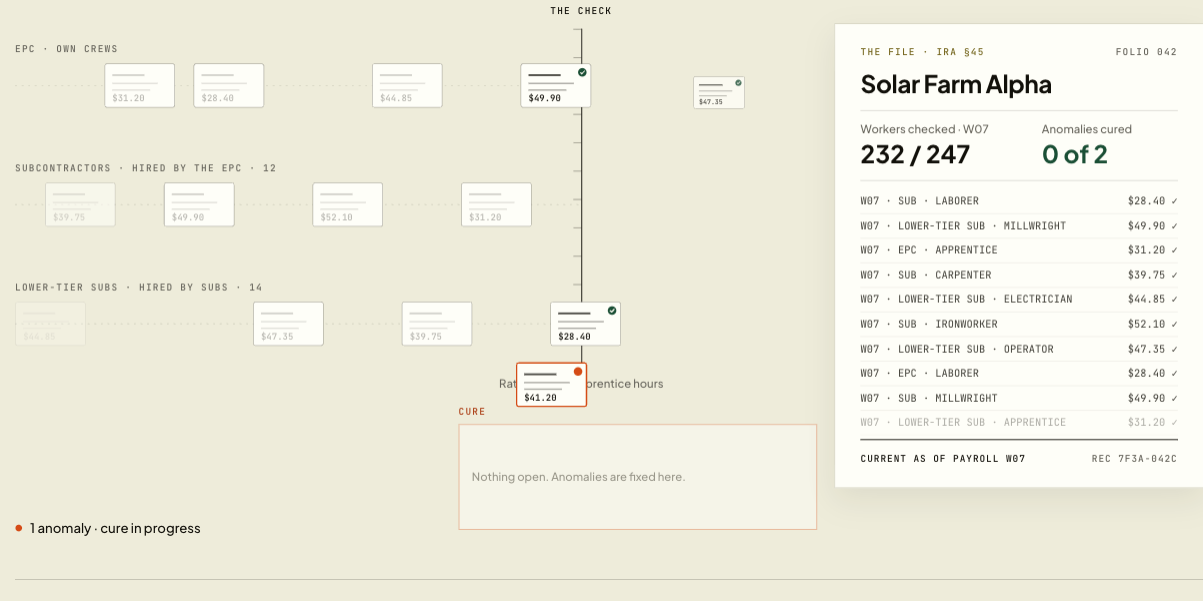Click 'SUBCONTRACTORS · HIRED BY THE EPC · 12' heading
The height and width of the screenshot is (601, 1203).
tap(146, 168)
